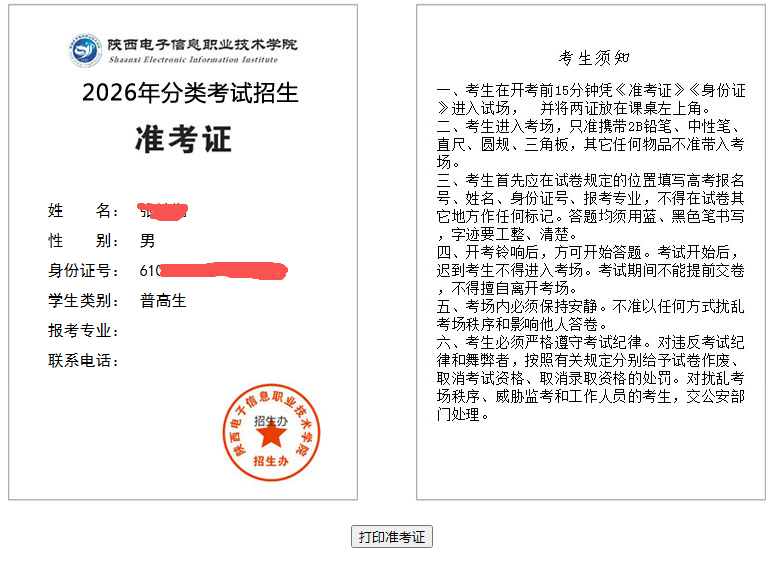
Task: Click the 性别 field label
Action: coord(83,241)
